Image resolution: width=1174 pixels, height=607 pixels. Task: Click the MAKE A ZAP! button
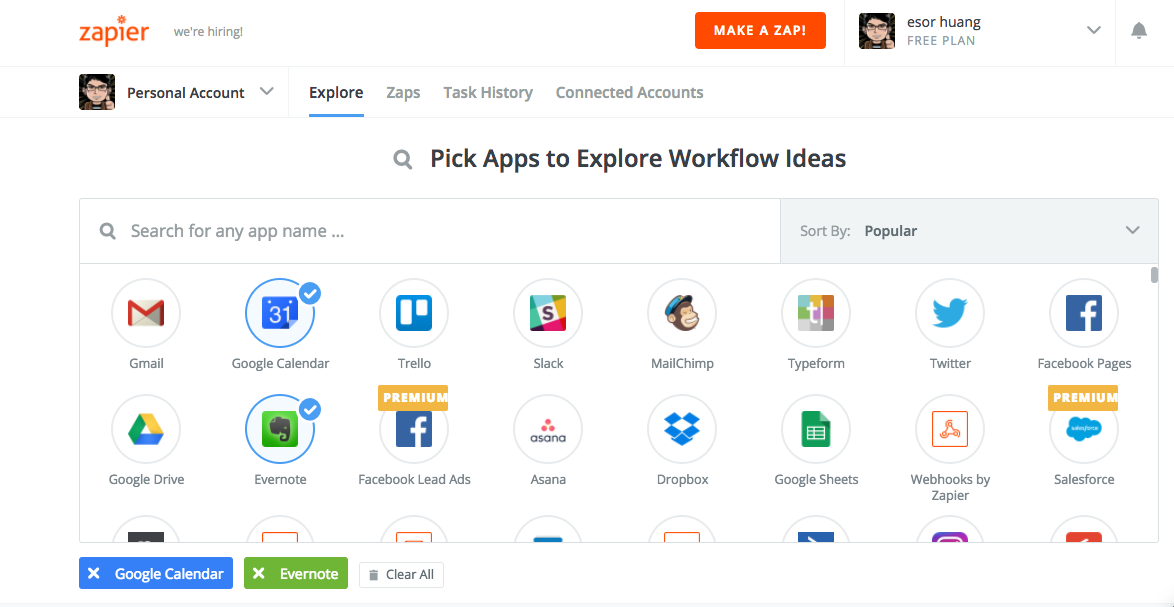[760, 31]
